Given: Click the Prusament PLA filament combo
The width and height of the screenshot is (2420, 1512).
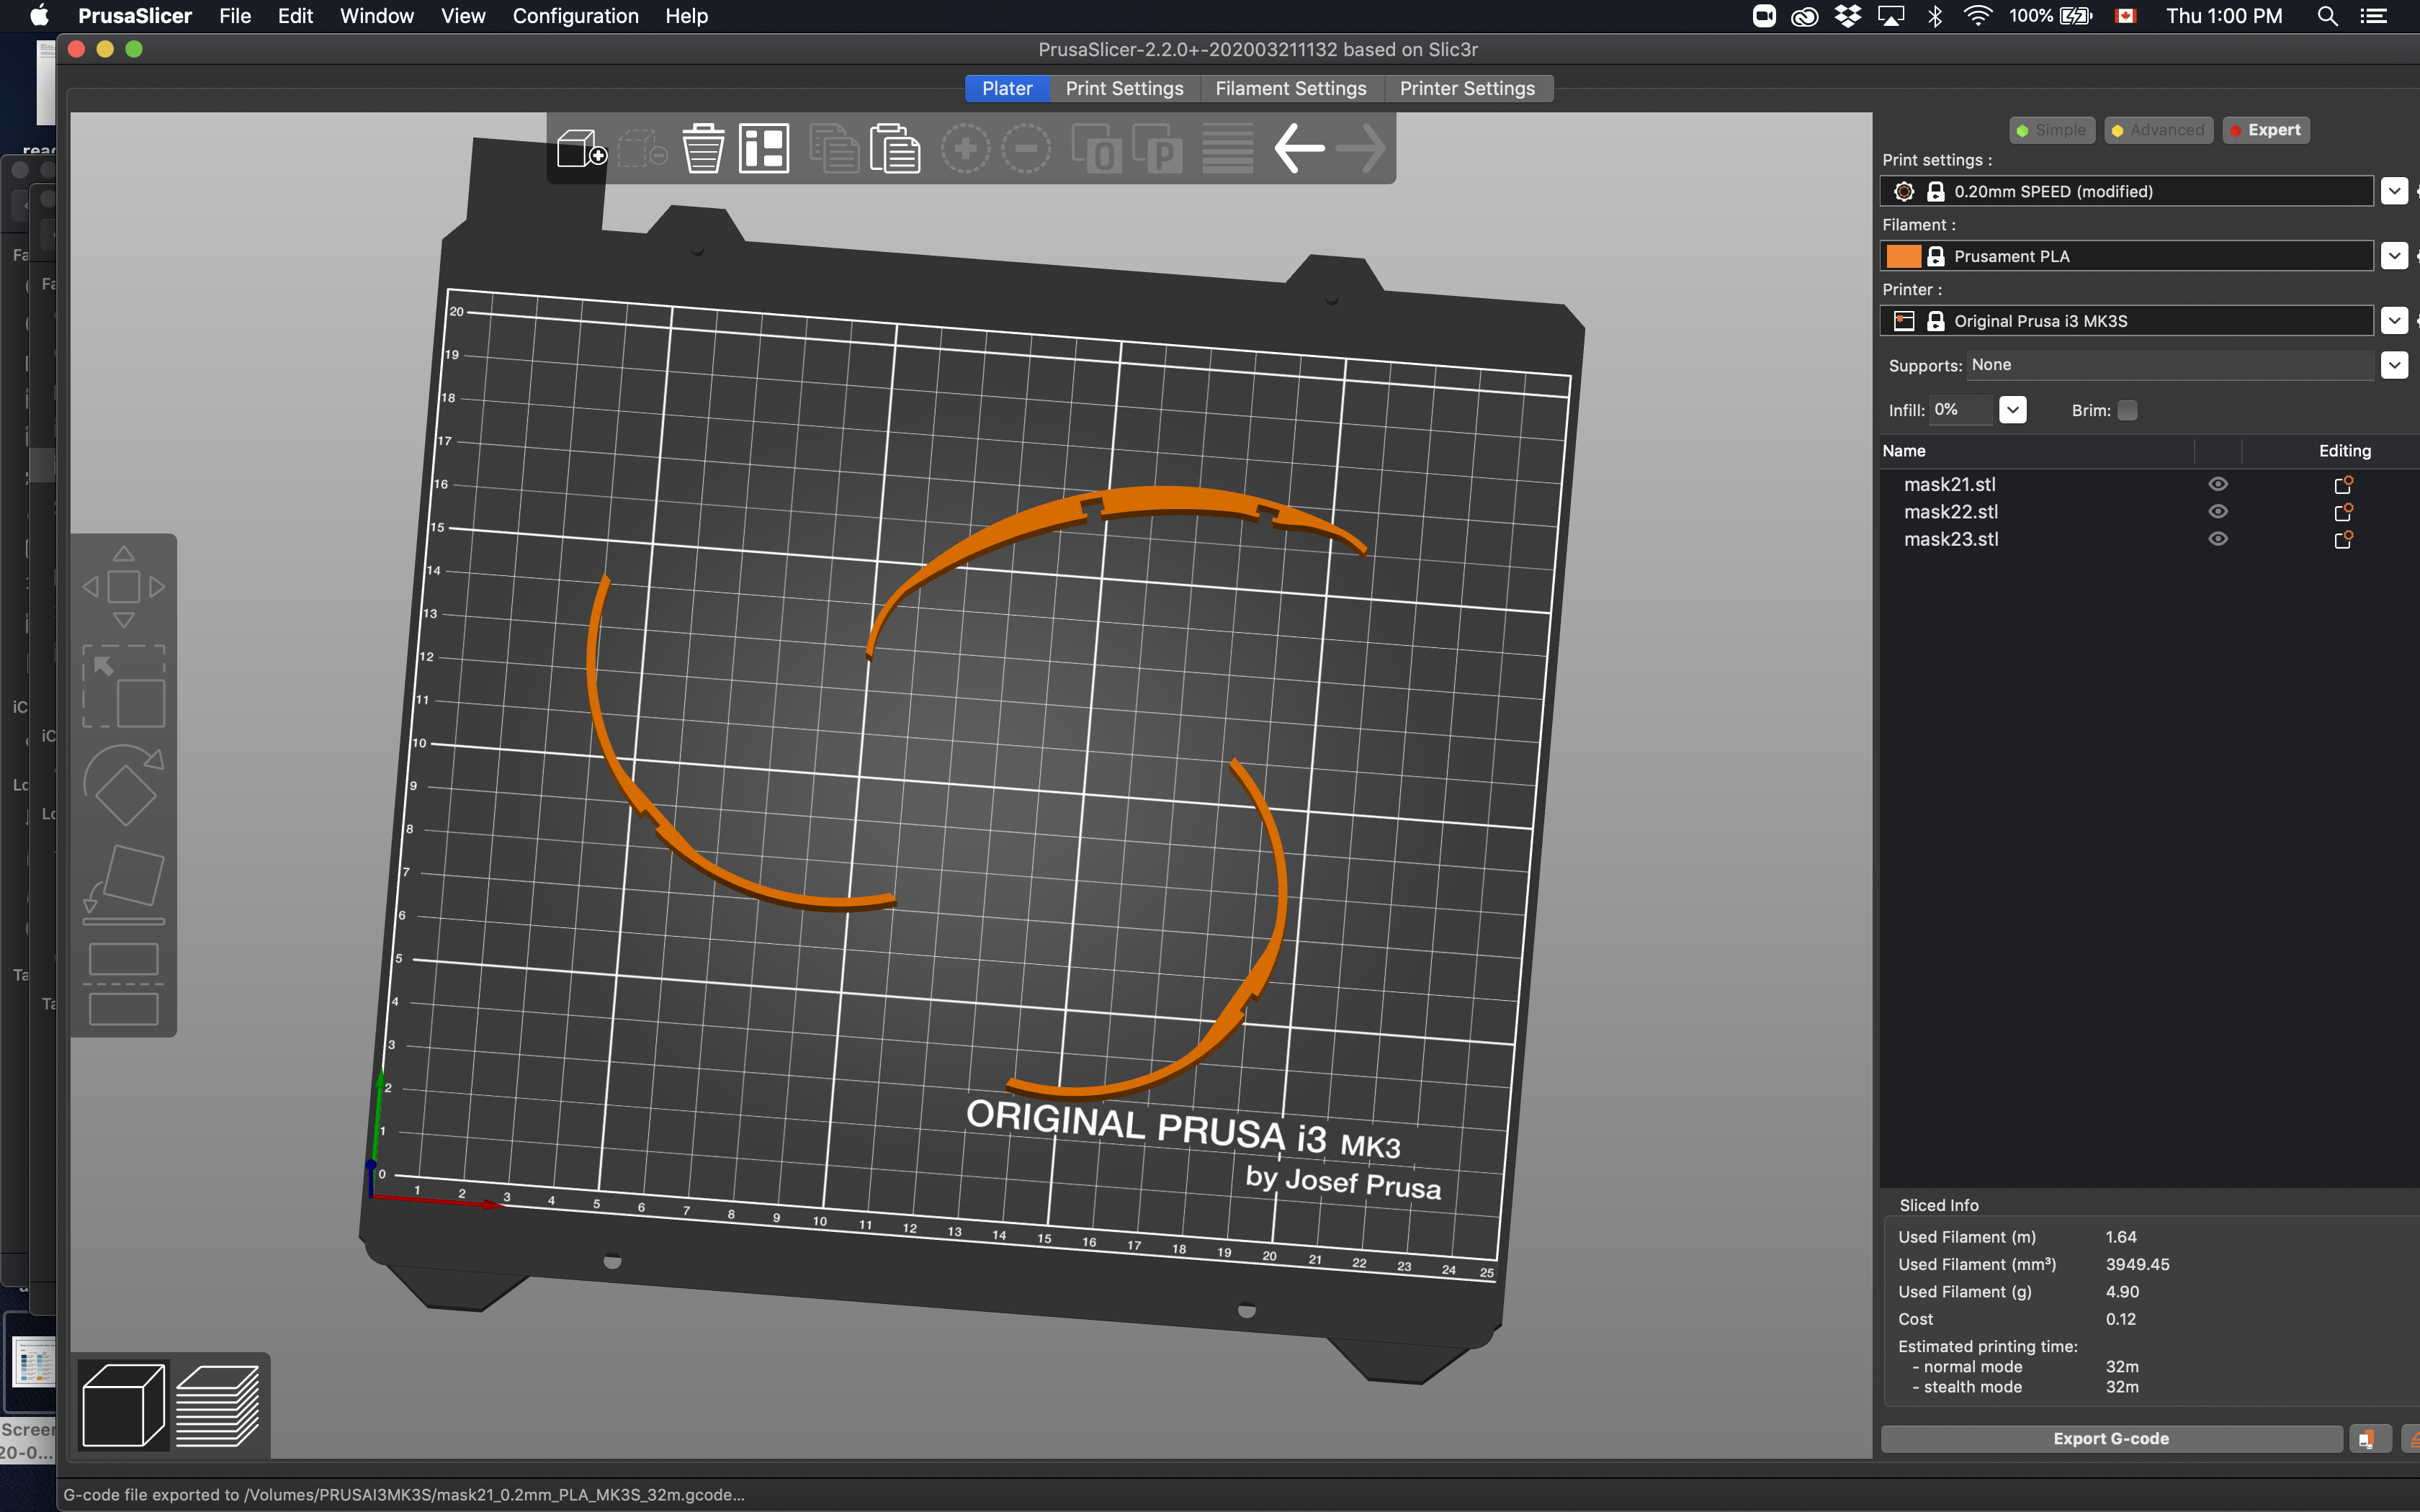Looking at the screenshot, I should tap(2126, 256).
